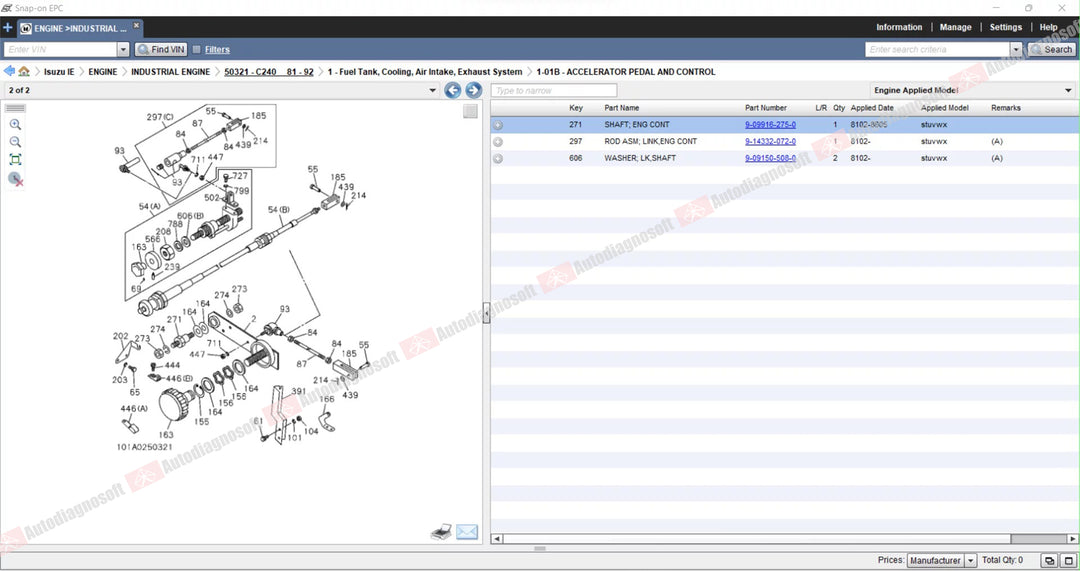1080x571 pixels.
Task: Collapse the diagram panel splitter handle
Action: pyautogui.click(x=486, y=313)
